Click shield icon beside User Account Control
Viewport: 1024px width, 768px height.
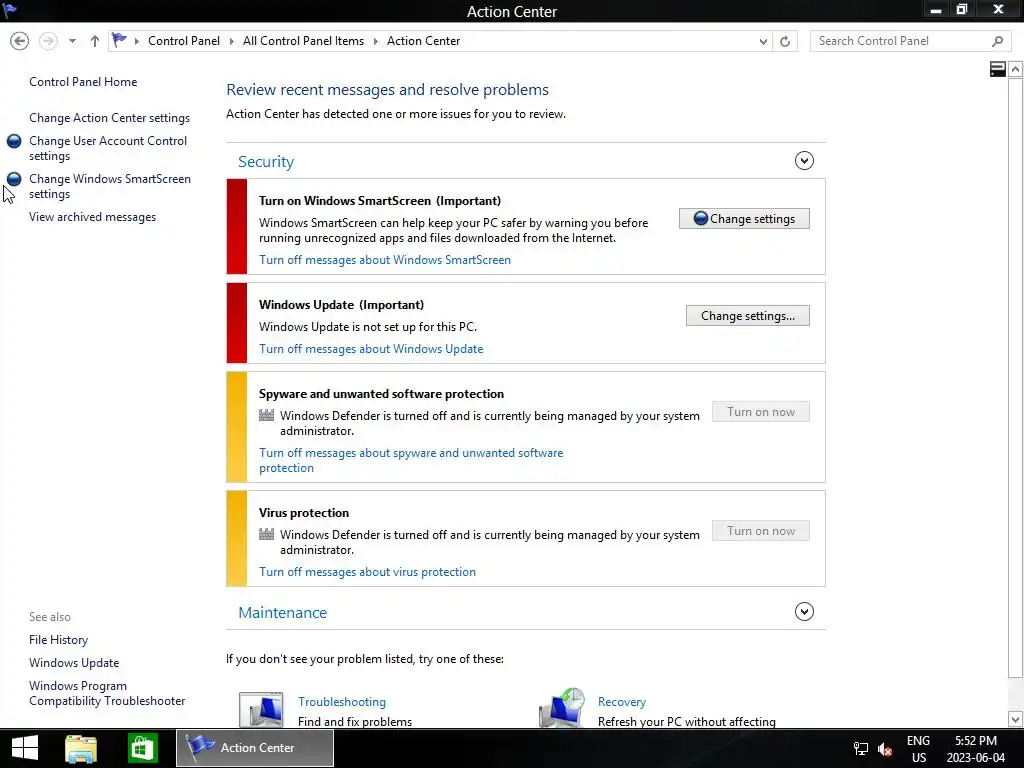[x=14, y=141]
